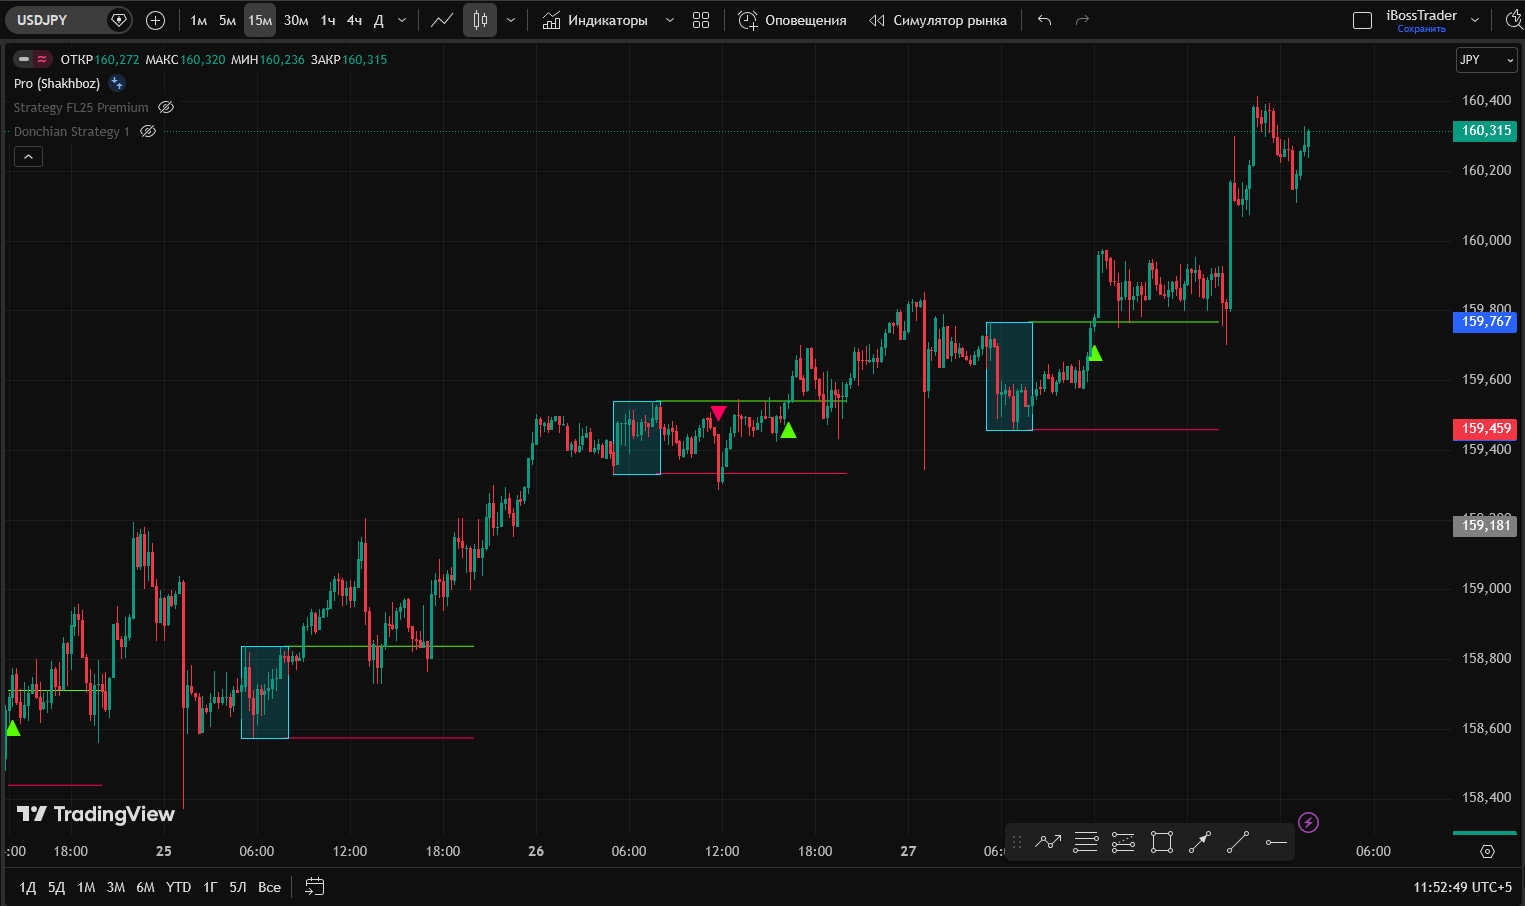Screen dimensions: 1525x906
Task: Select the Pro (Shakhboz) indicator label
Action: pos(57,84)
